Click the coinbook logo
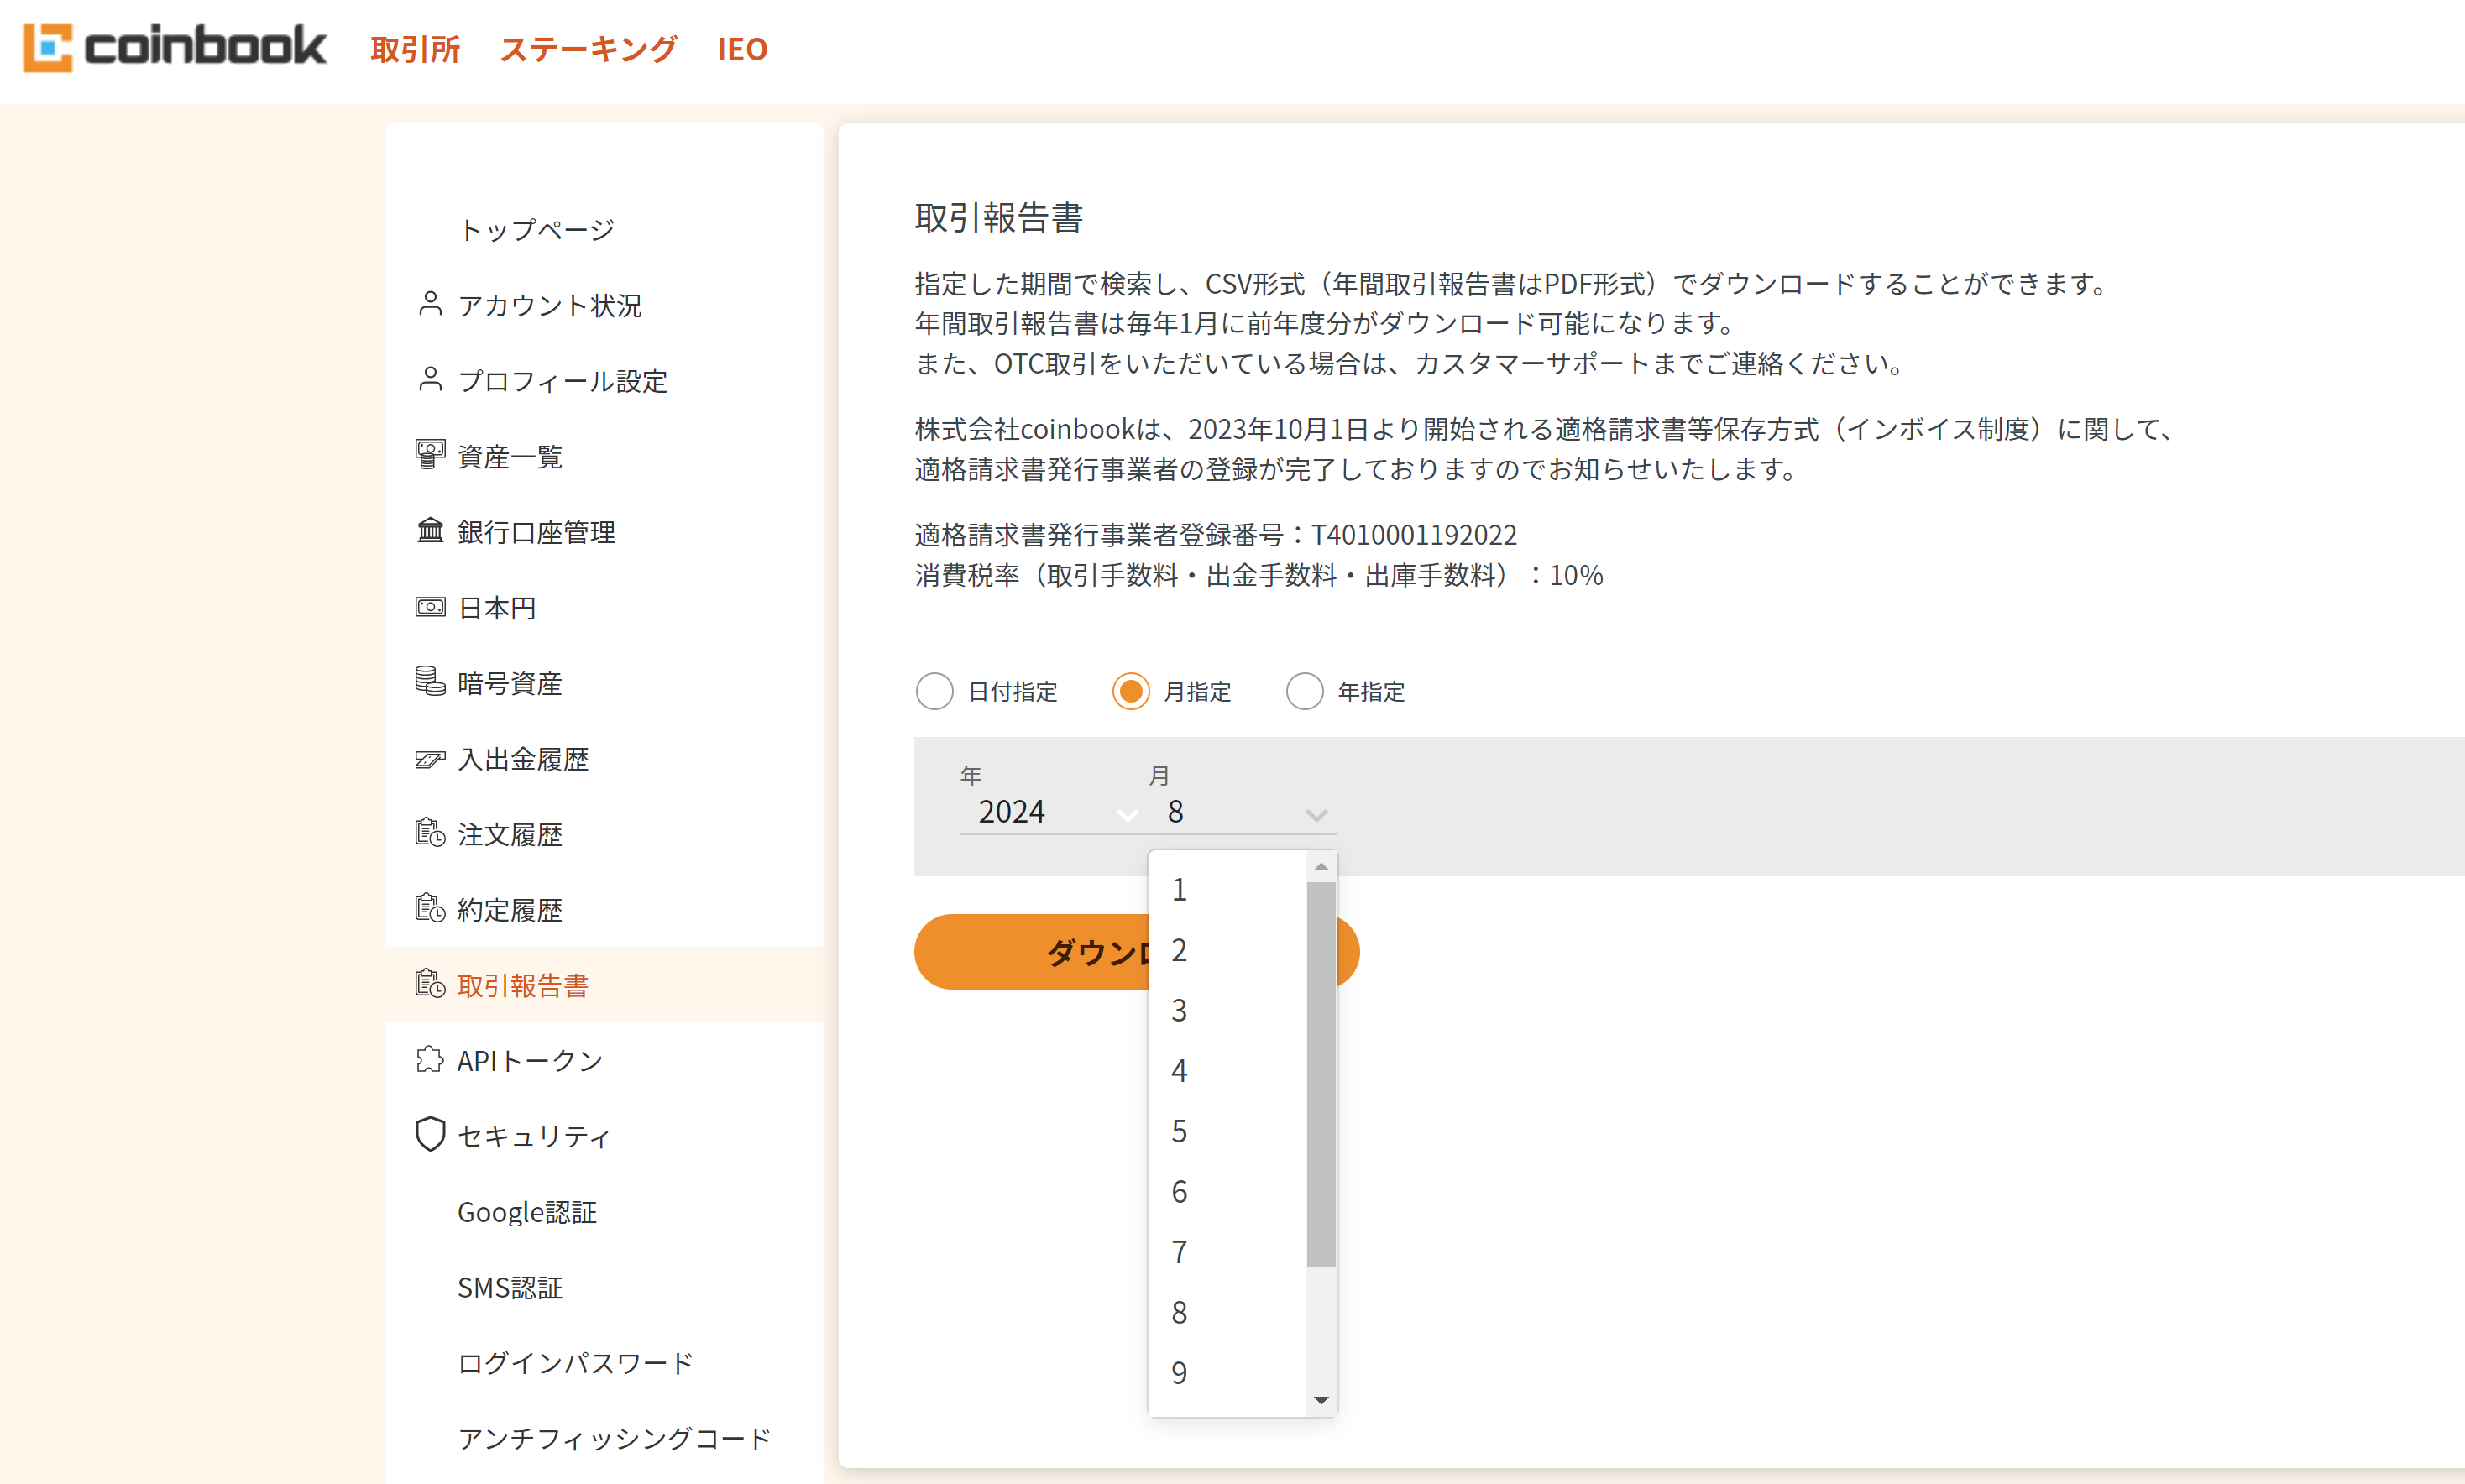 (174, 47)
